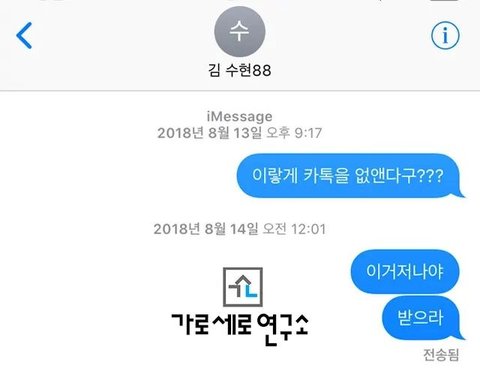Select the 이거저나야 message bubble

405,271
